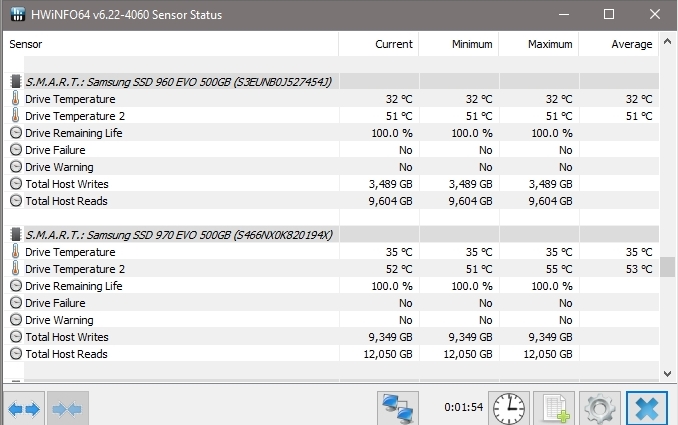
Task: Click current value 12,050 GB
Action: (388, 354)
